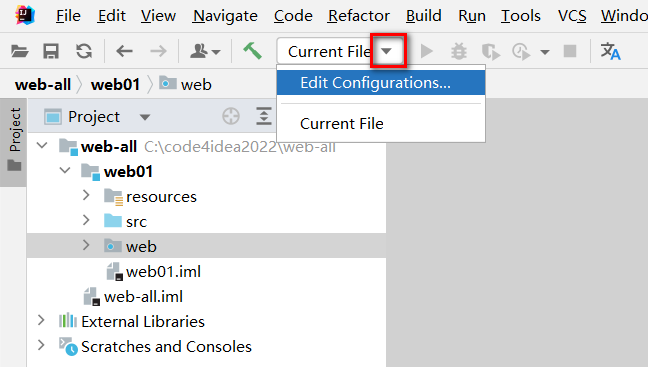This screenshot has width=648, height=367.
Task: Click the Run play icon
Action: [426, 52]
